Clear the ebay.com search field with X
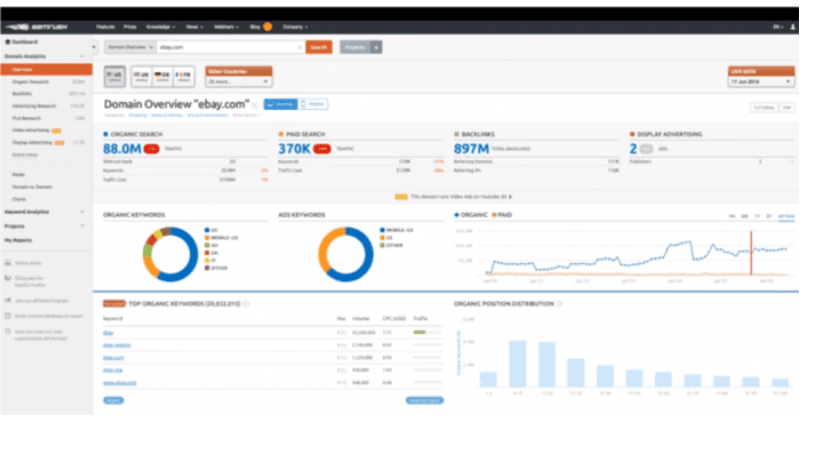Screen dimensions: 825x470 300,47
